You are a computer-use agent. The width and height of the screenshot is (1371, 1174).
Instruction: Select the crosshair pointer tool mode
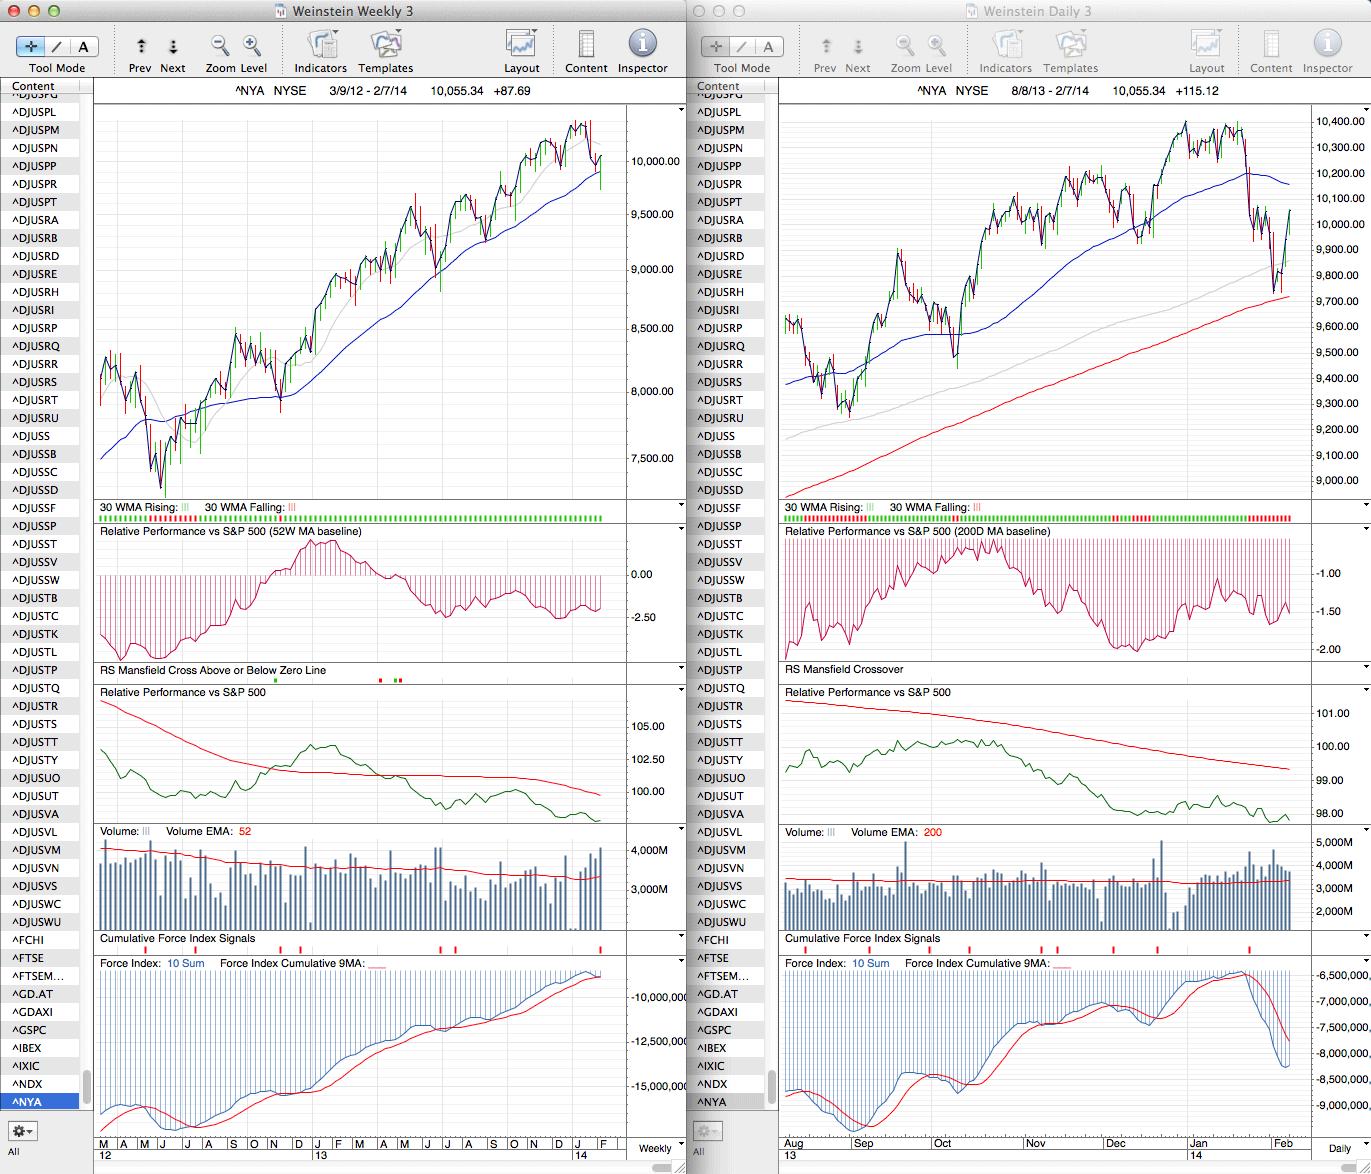coord(31,46)
